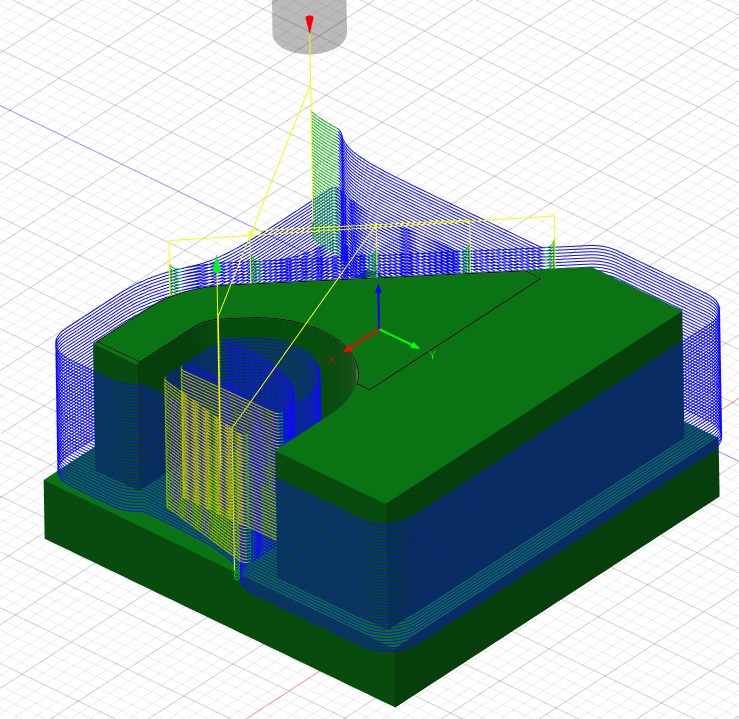
Task: Click the red X axis arrow
Action: pyautogui.click(x=361, y=340)
